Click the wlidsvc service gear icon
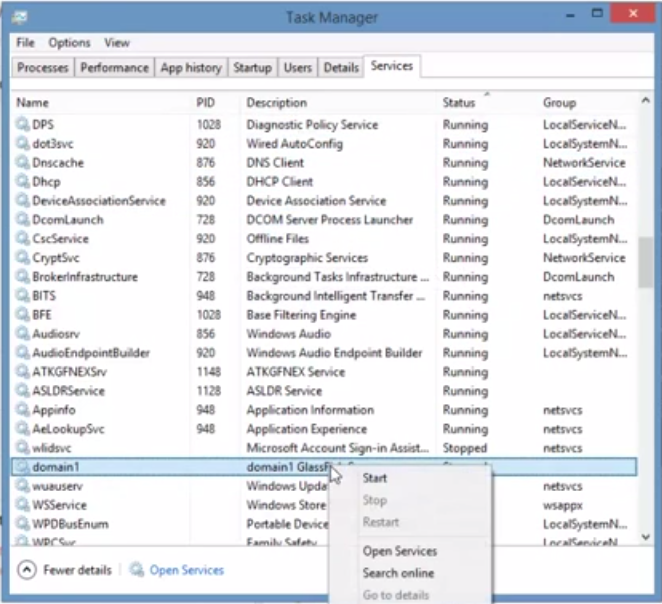The height and width of the screenshot is (604, 662). [x=22, y=447]
